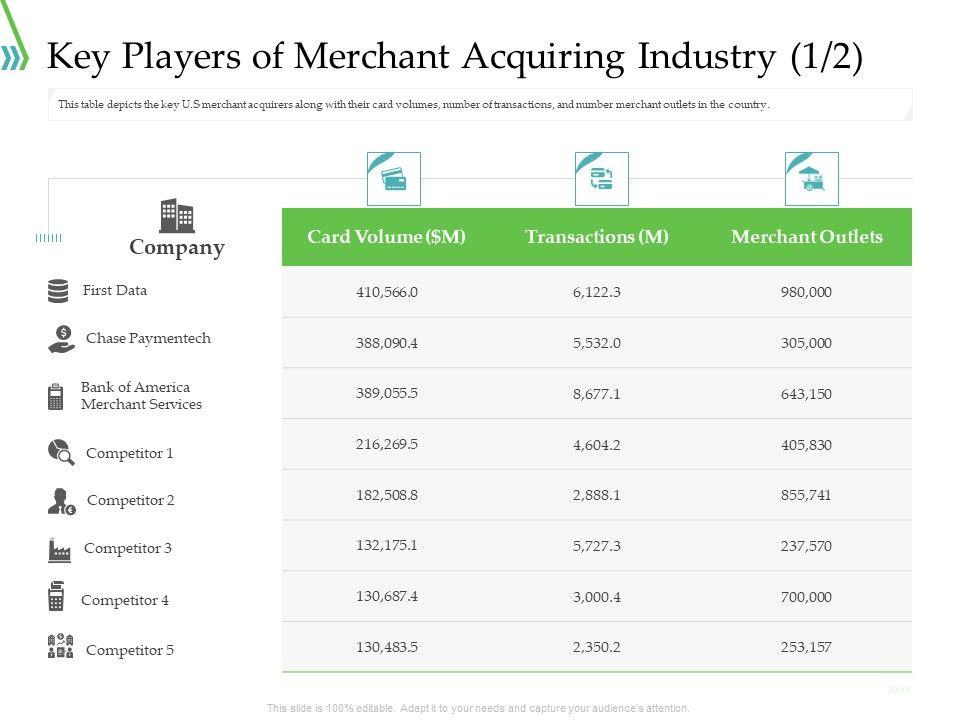Select the Card Volume ($M) column header

386,237
